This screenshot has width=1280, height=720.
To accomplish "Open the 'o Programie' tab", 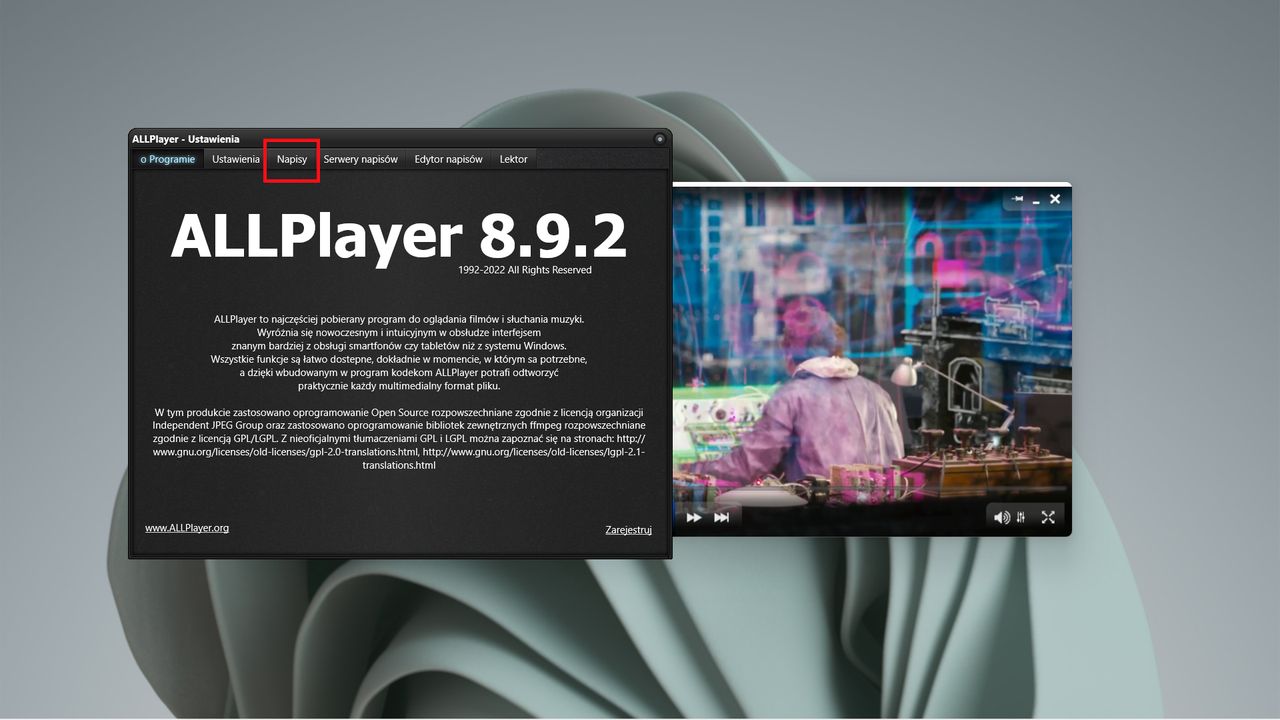I will pos(168,159).
